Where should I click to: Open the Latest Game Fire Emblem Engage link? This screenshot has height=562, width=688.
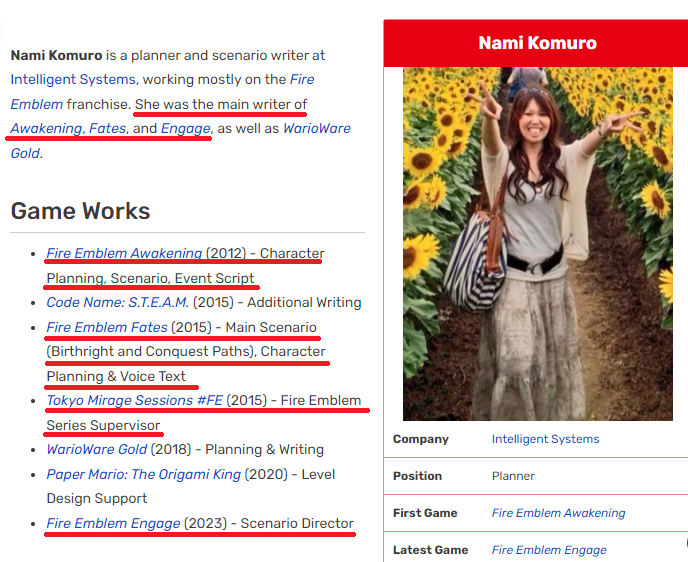(549, 550)
